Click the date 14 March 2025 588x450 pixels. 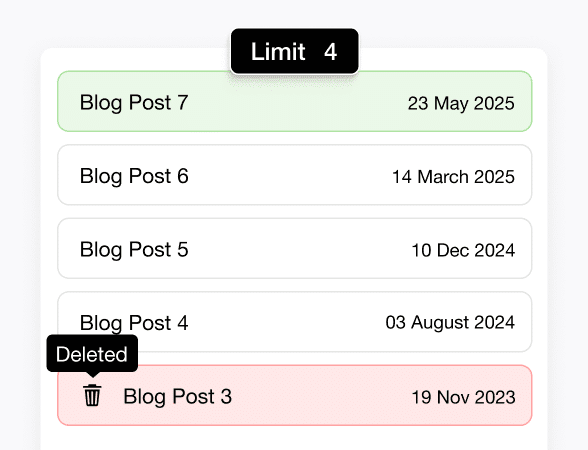(x=453, y=177)
